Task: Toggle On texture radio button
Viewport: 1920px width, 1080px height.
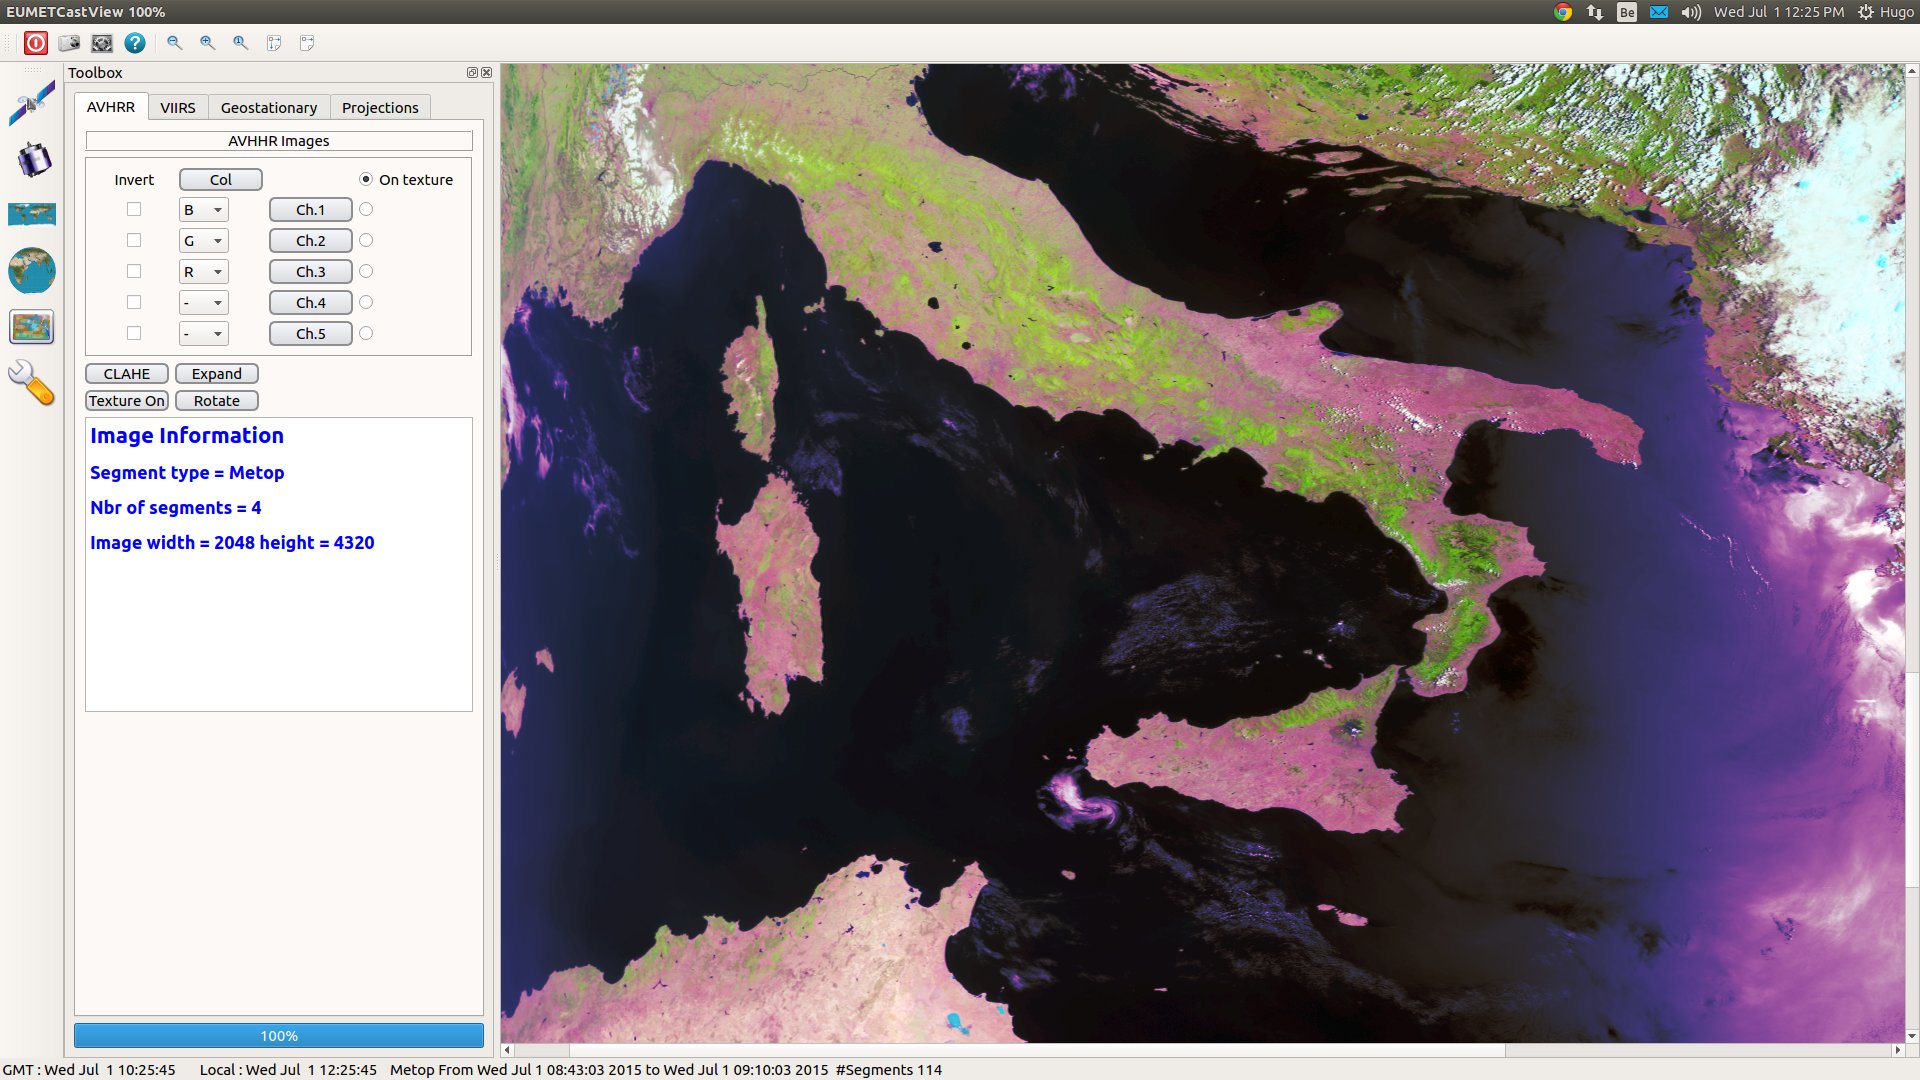Action: pos(365,178)
